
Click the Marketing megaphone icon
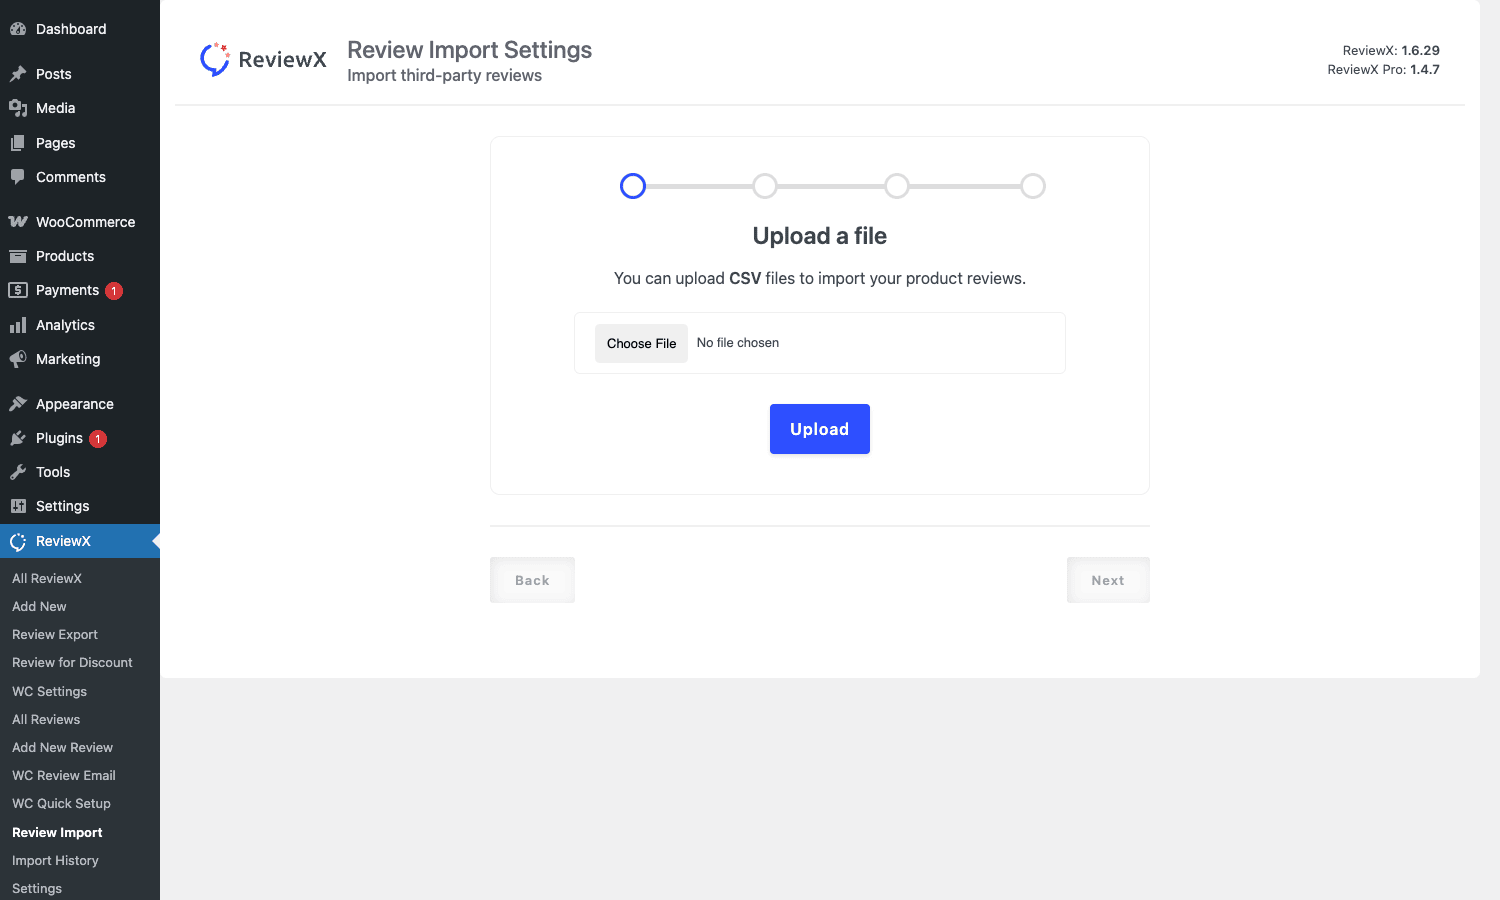coord(18,359)
